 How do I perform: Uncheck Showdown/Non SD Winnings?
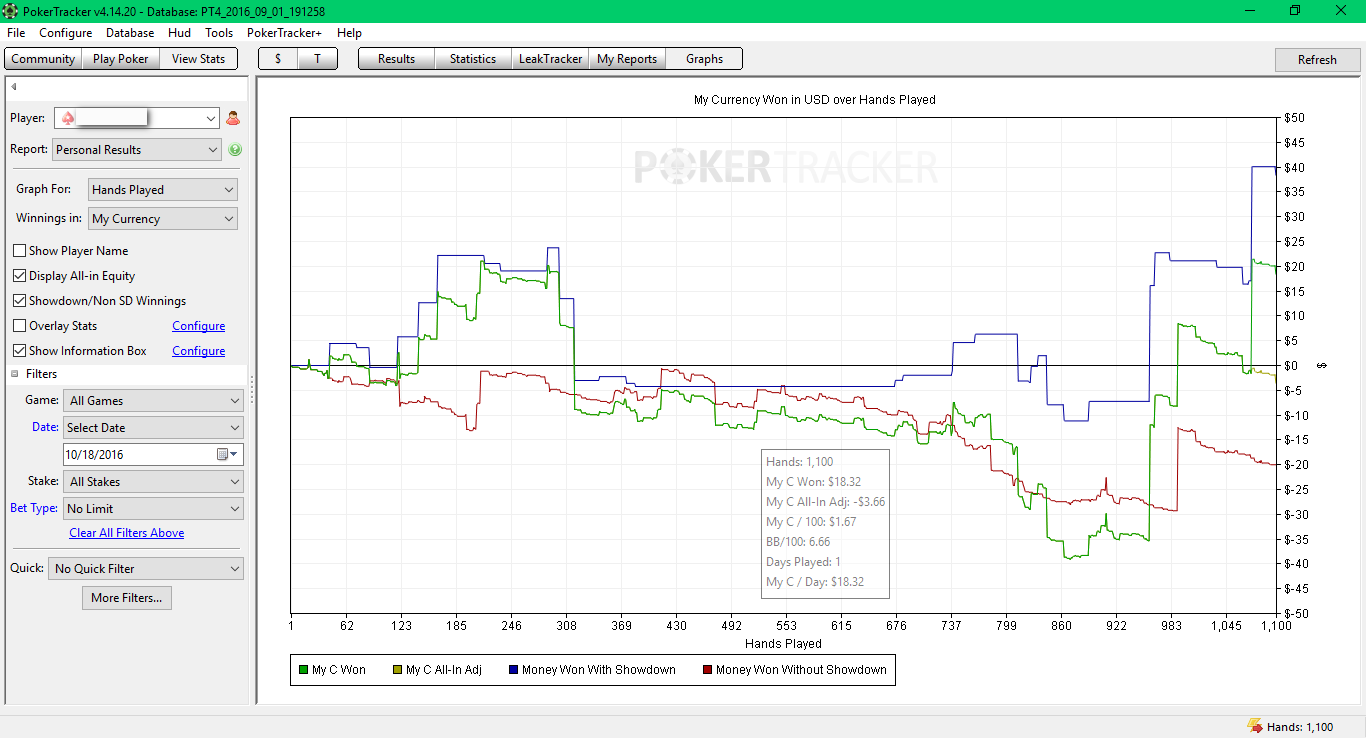click(x=19, y=301)
